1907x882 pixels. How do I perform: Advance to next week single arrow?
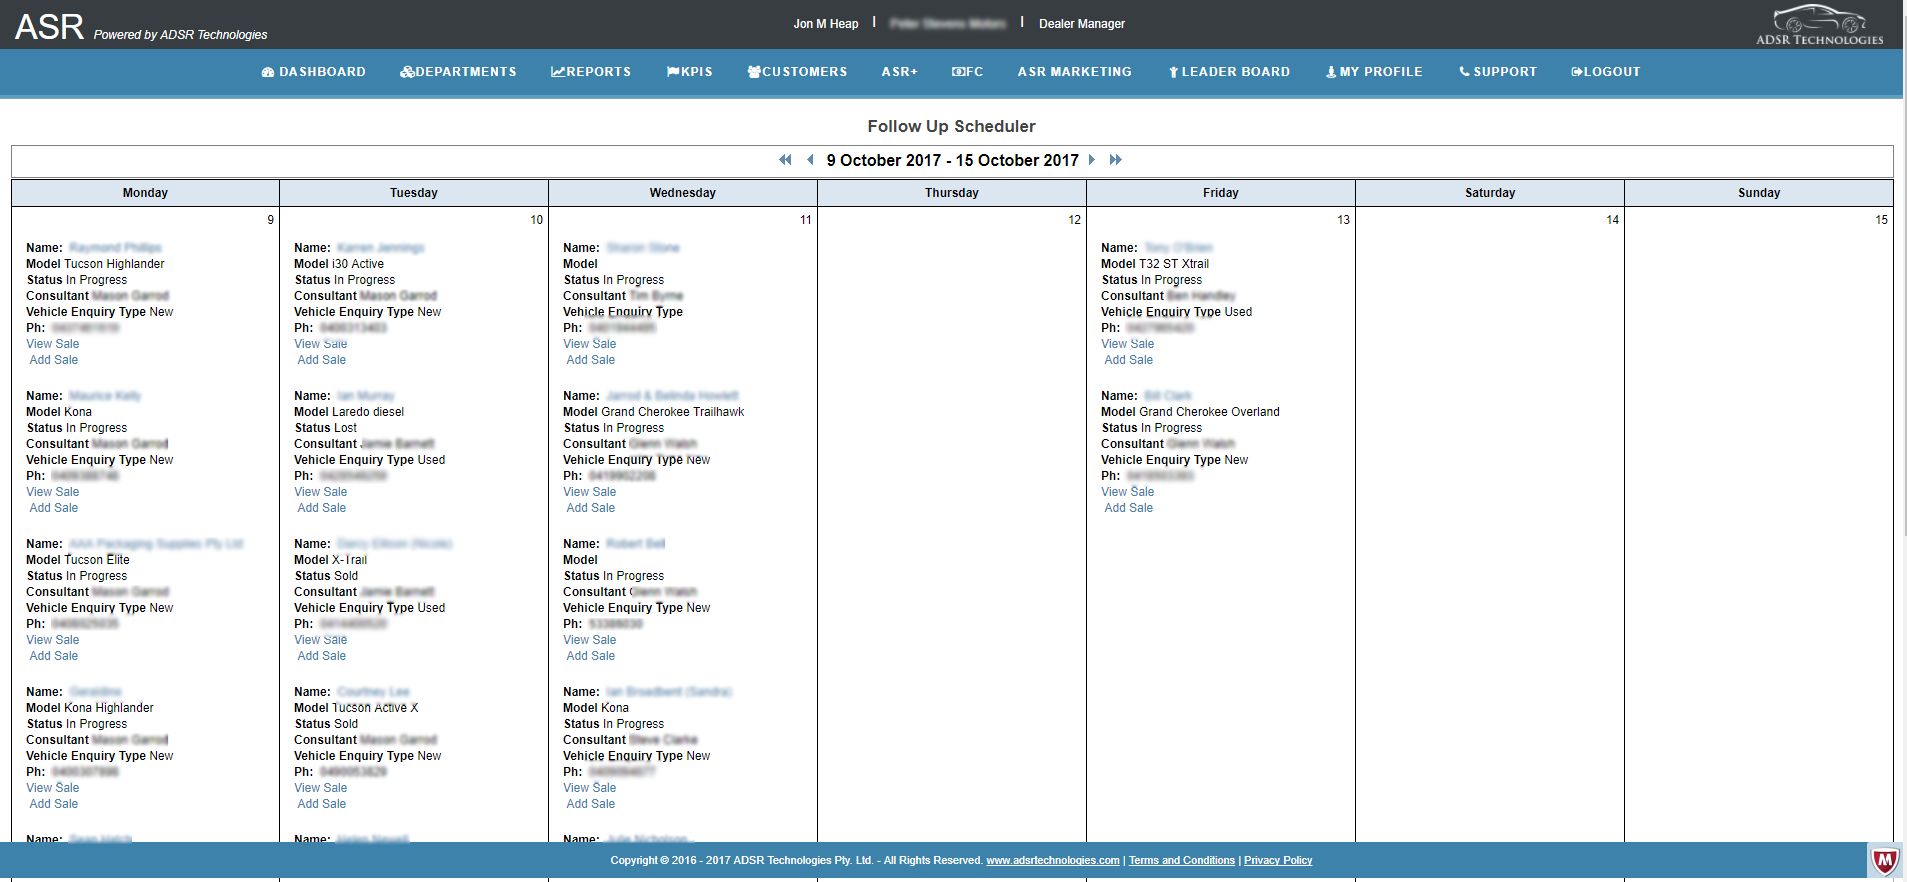click(1092, 160)
